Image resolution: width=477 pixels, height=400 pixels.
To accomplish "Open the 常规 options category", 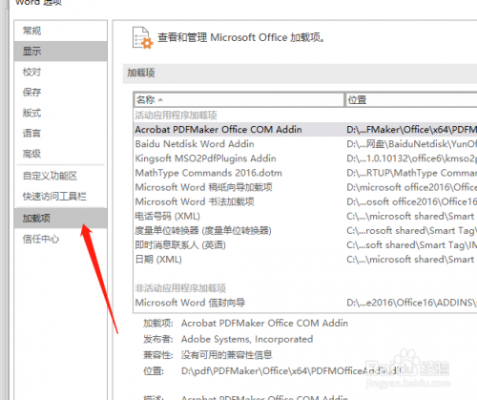I will click(x=60, y=31).
